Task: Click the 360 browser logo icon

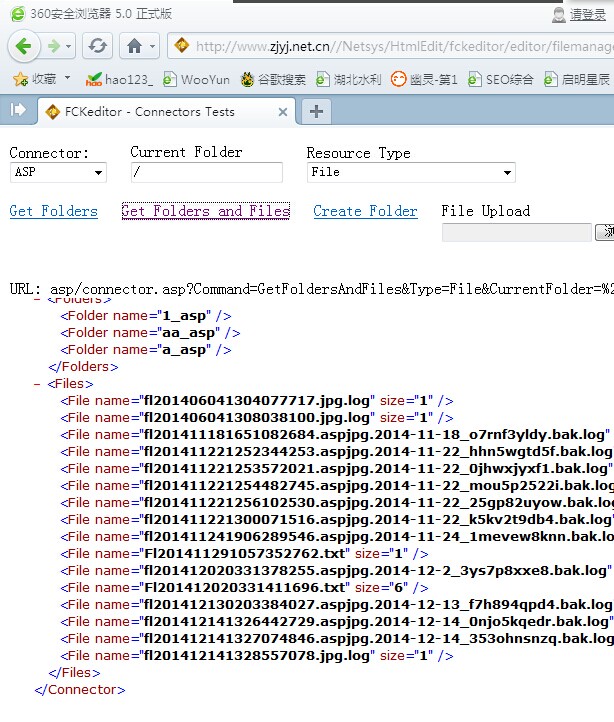Action: coord(18,14)
